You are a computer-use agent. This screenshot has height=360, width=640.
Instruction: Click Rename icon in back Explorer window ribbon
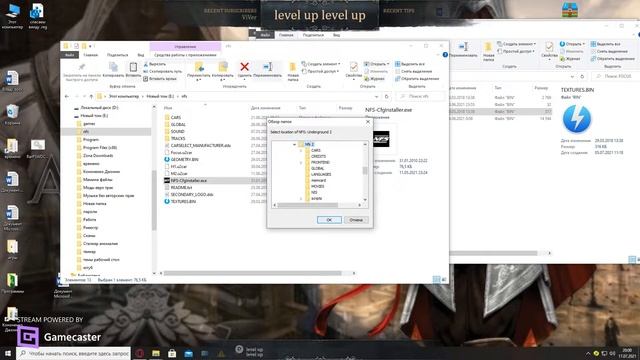pos(463,47)
